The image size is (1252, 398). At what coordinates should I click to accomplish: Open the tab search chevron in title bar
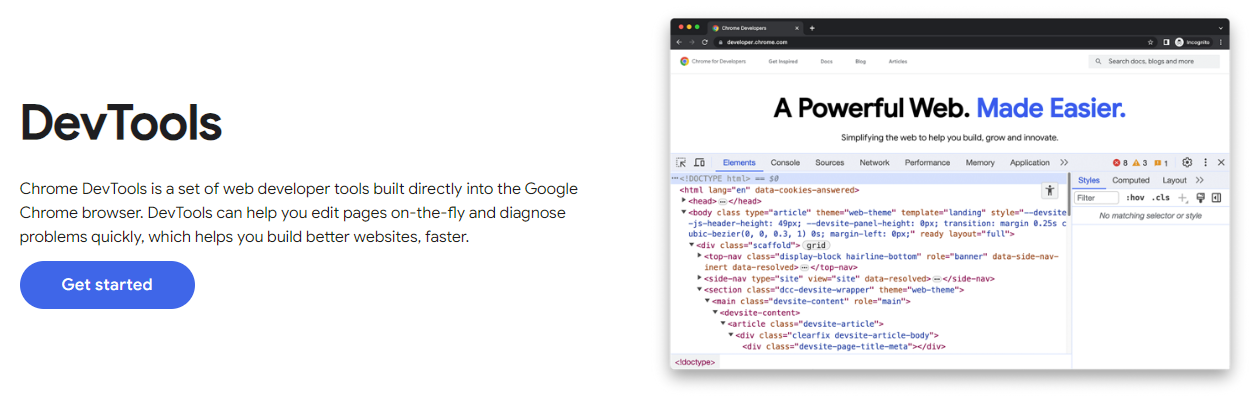tap(1221, 28)
